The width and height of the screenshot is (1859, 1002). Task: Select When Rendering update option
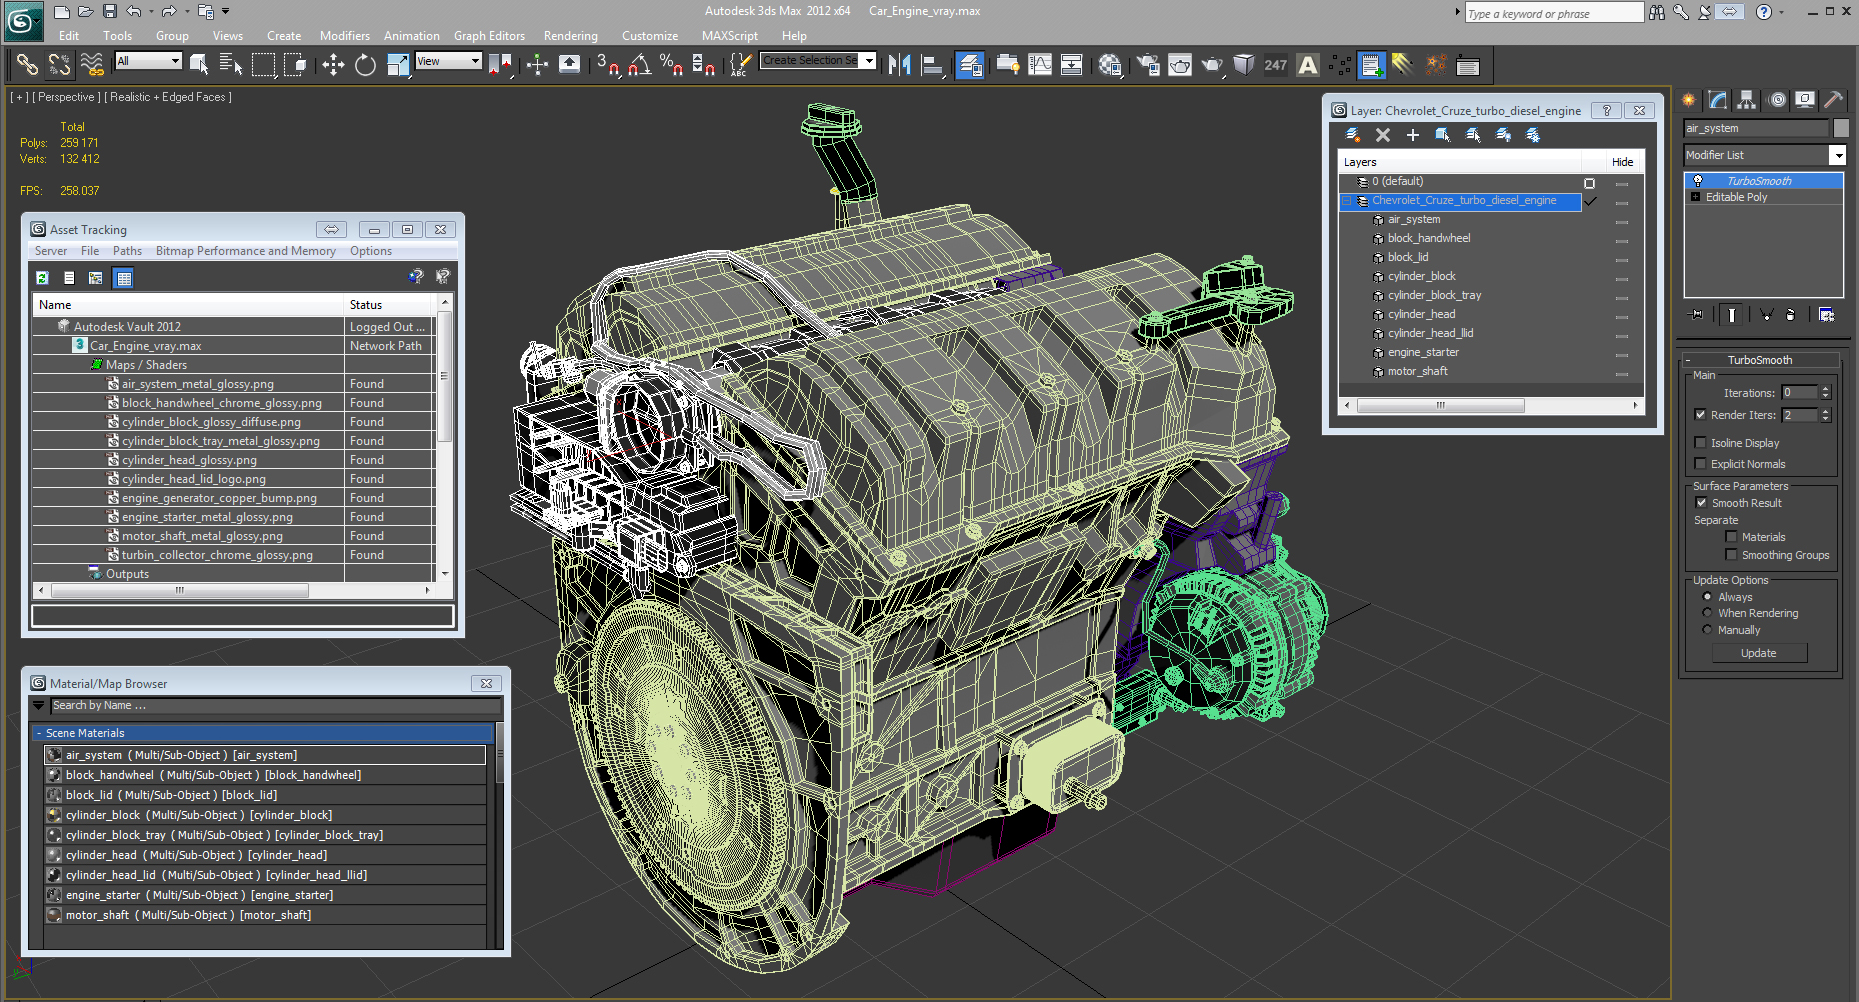point(1707,612)
